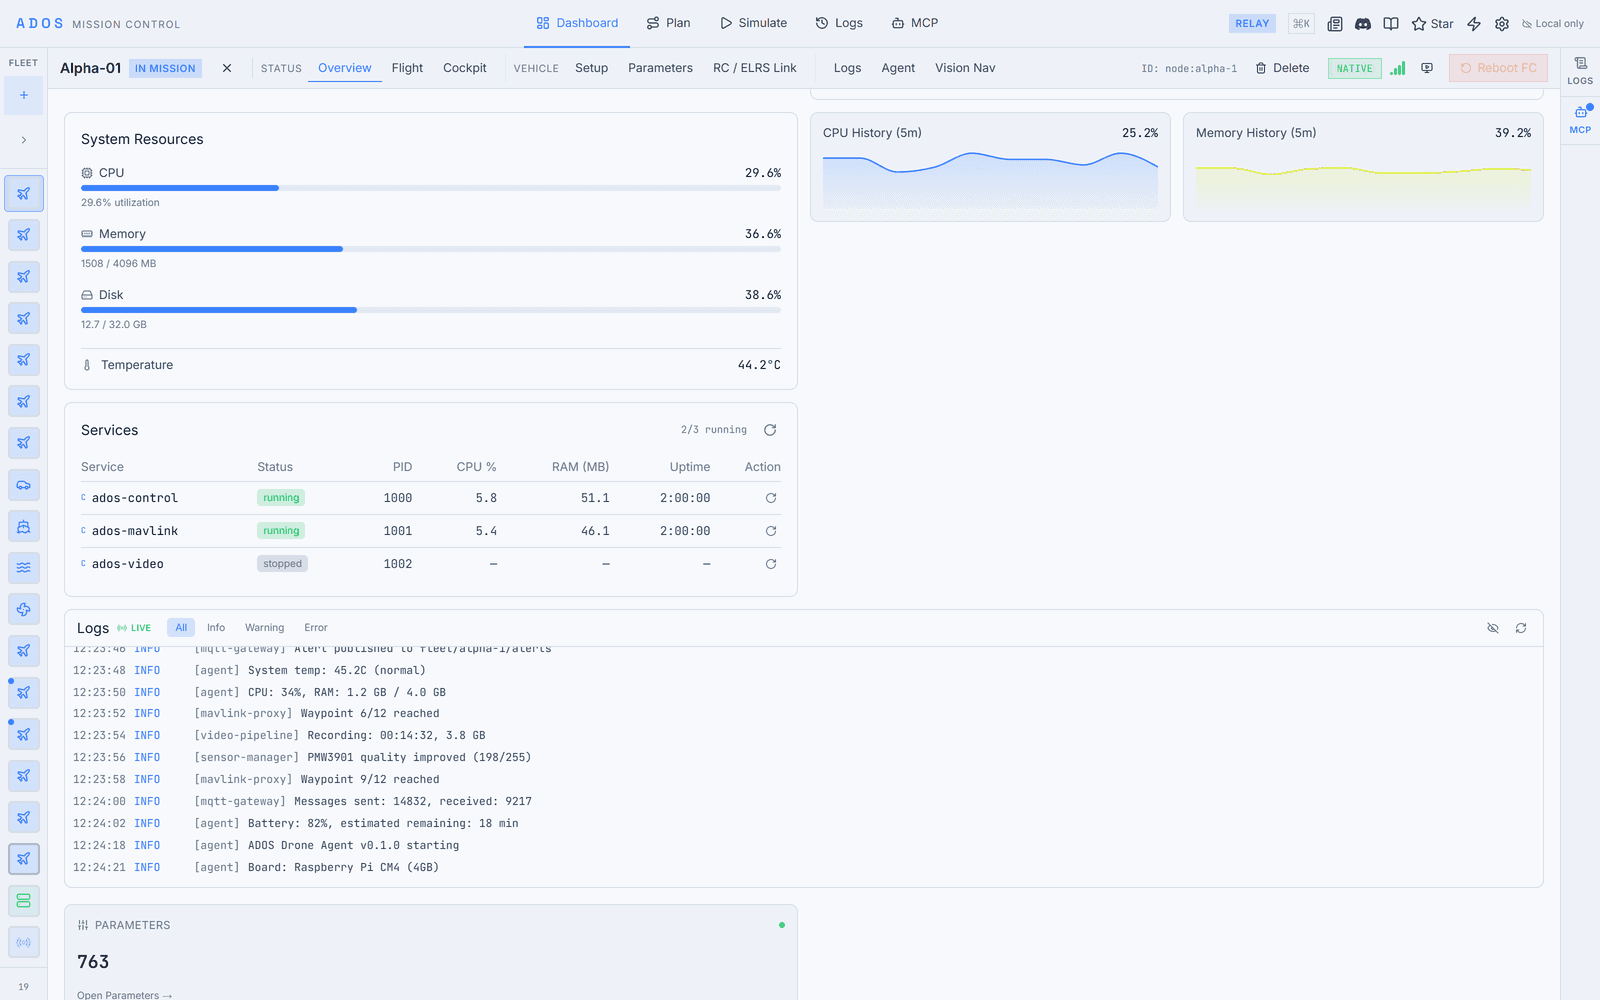Viewport: 1600px width, 1000px height.
Task: Select the green server icon in sidebar
Action: click(24, 901)
